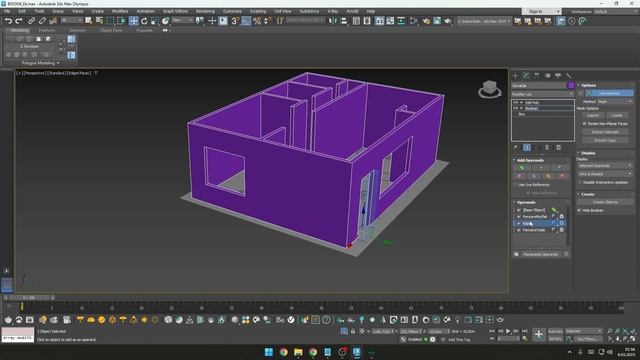
Task: Click the Manipulate Operands button
Action: coord(540,254)
